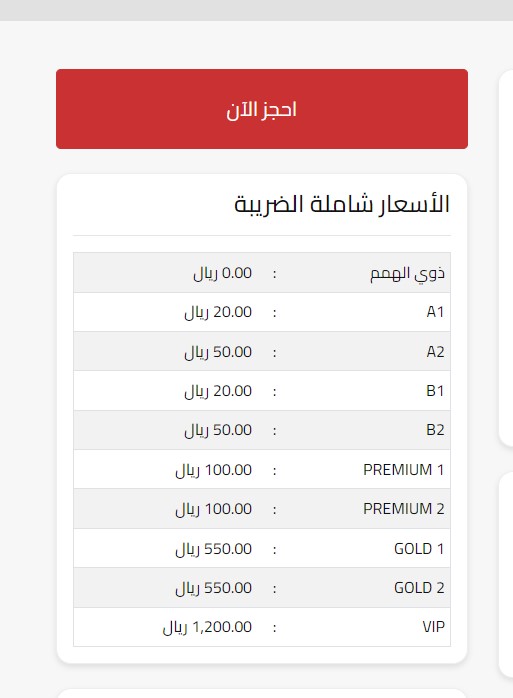
Task: Click the 550.00 ريال price for GOLD 2
Action: tap(214, 588)
